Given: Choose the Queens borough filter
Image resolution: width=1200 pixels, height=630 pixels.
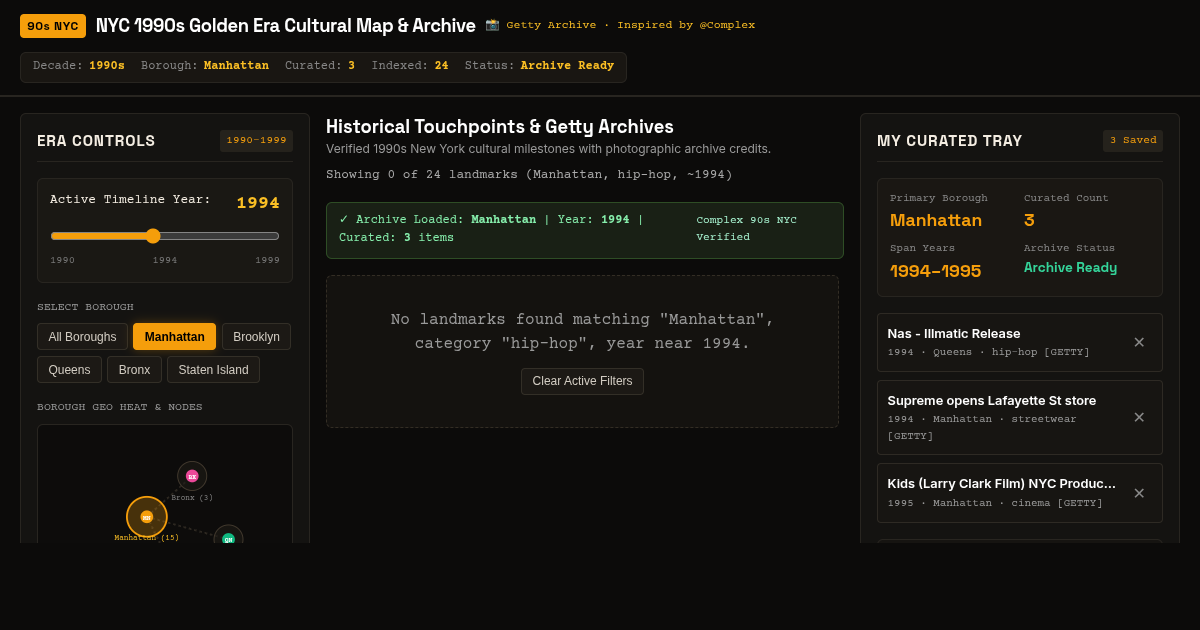Looking at the screenshot, I should (x=69, y=370).
